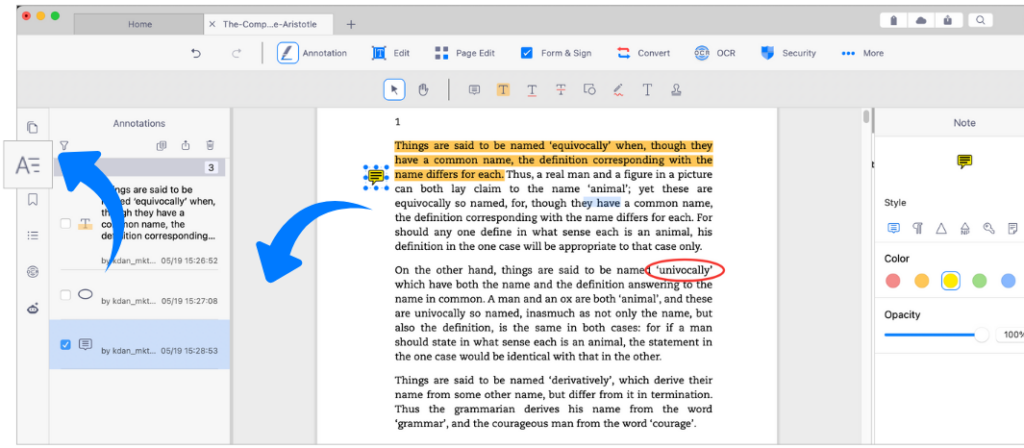The image size is (1024, 448).
Task: Select the blue color swatch
Action: 1008,281
